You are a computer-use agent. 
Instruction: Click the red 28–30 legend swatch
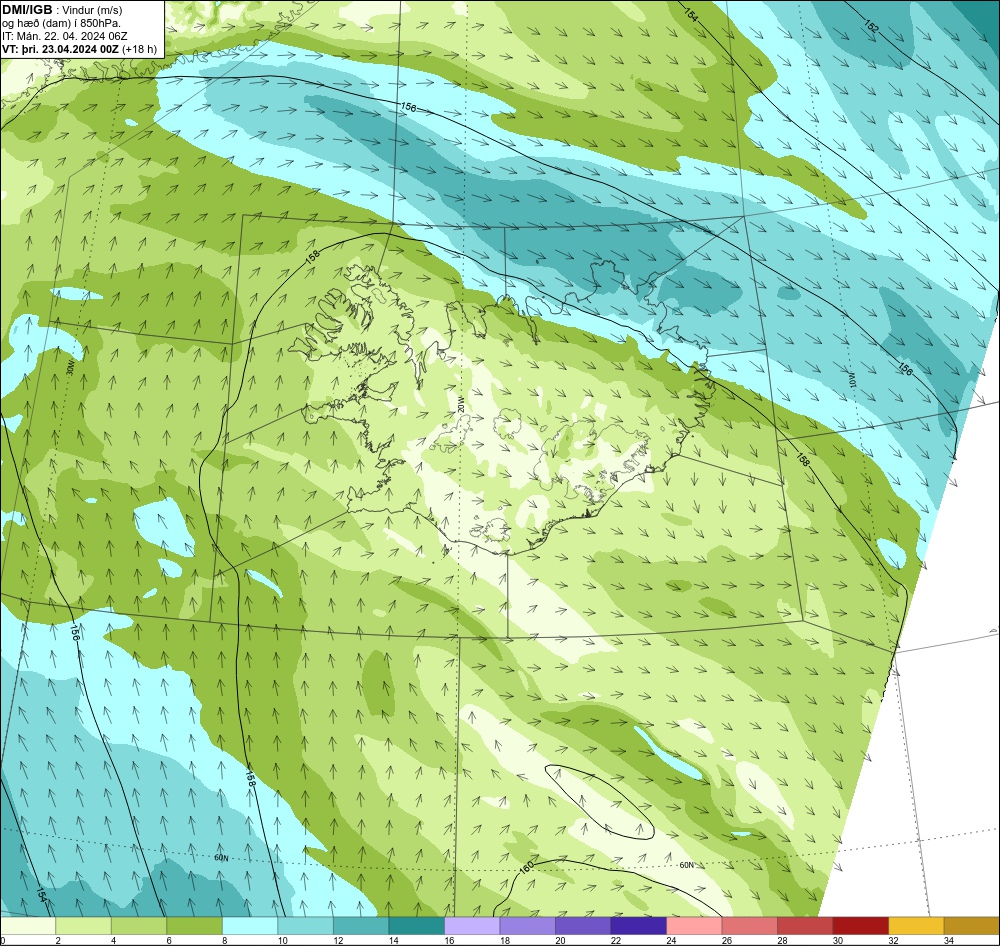805,926
